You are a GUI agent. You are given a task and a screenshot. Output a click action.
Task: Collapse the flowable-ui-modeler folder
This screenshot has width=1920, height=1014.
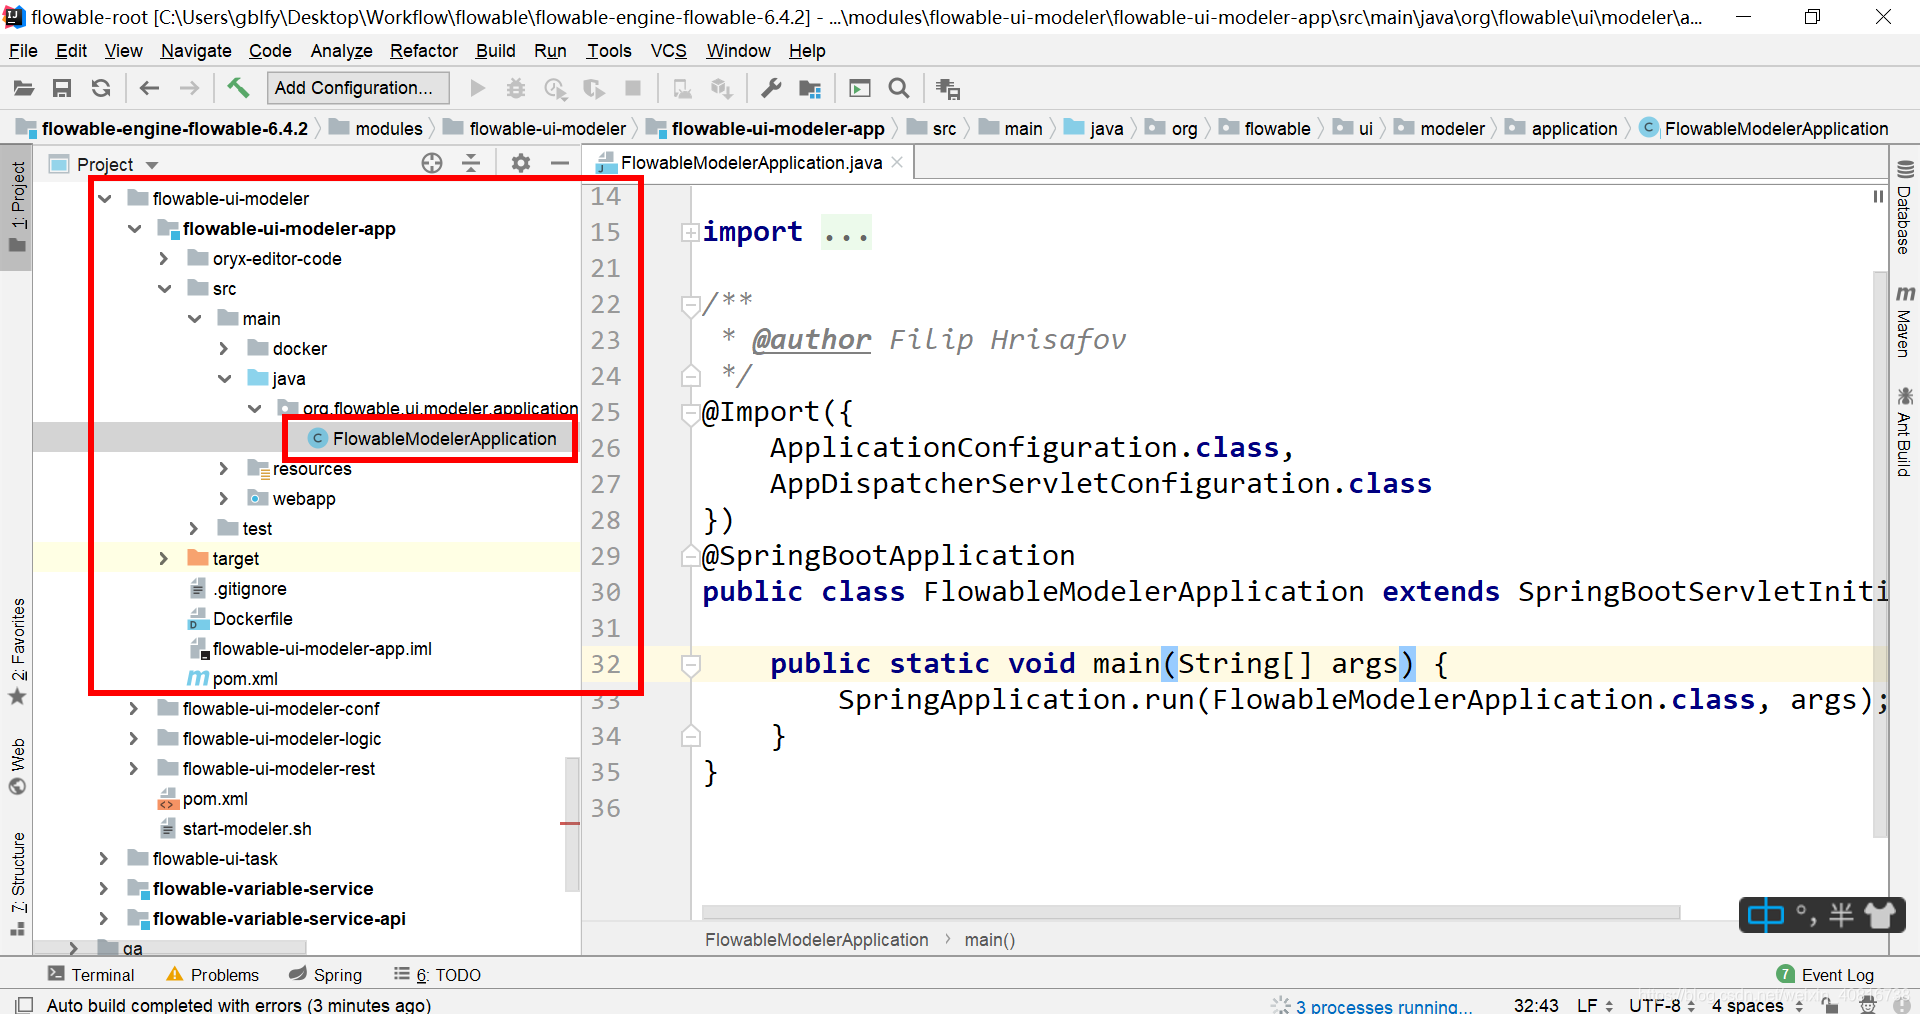pos(105,199)
